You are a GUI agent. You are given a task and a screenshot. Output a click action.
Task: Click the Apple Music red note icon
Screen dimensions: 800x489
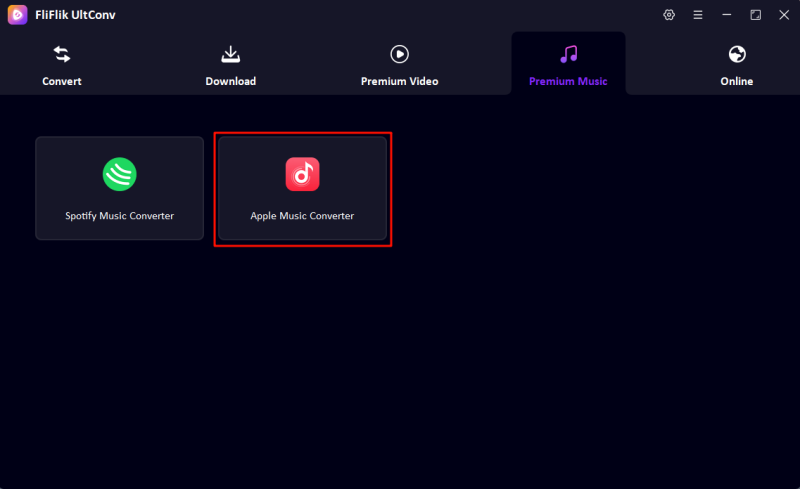pos(303,174)
